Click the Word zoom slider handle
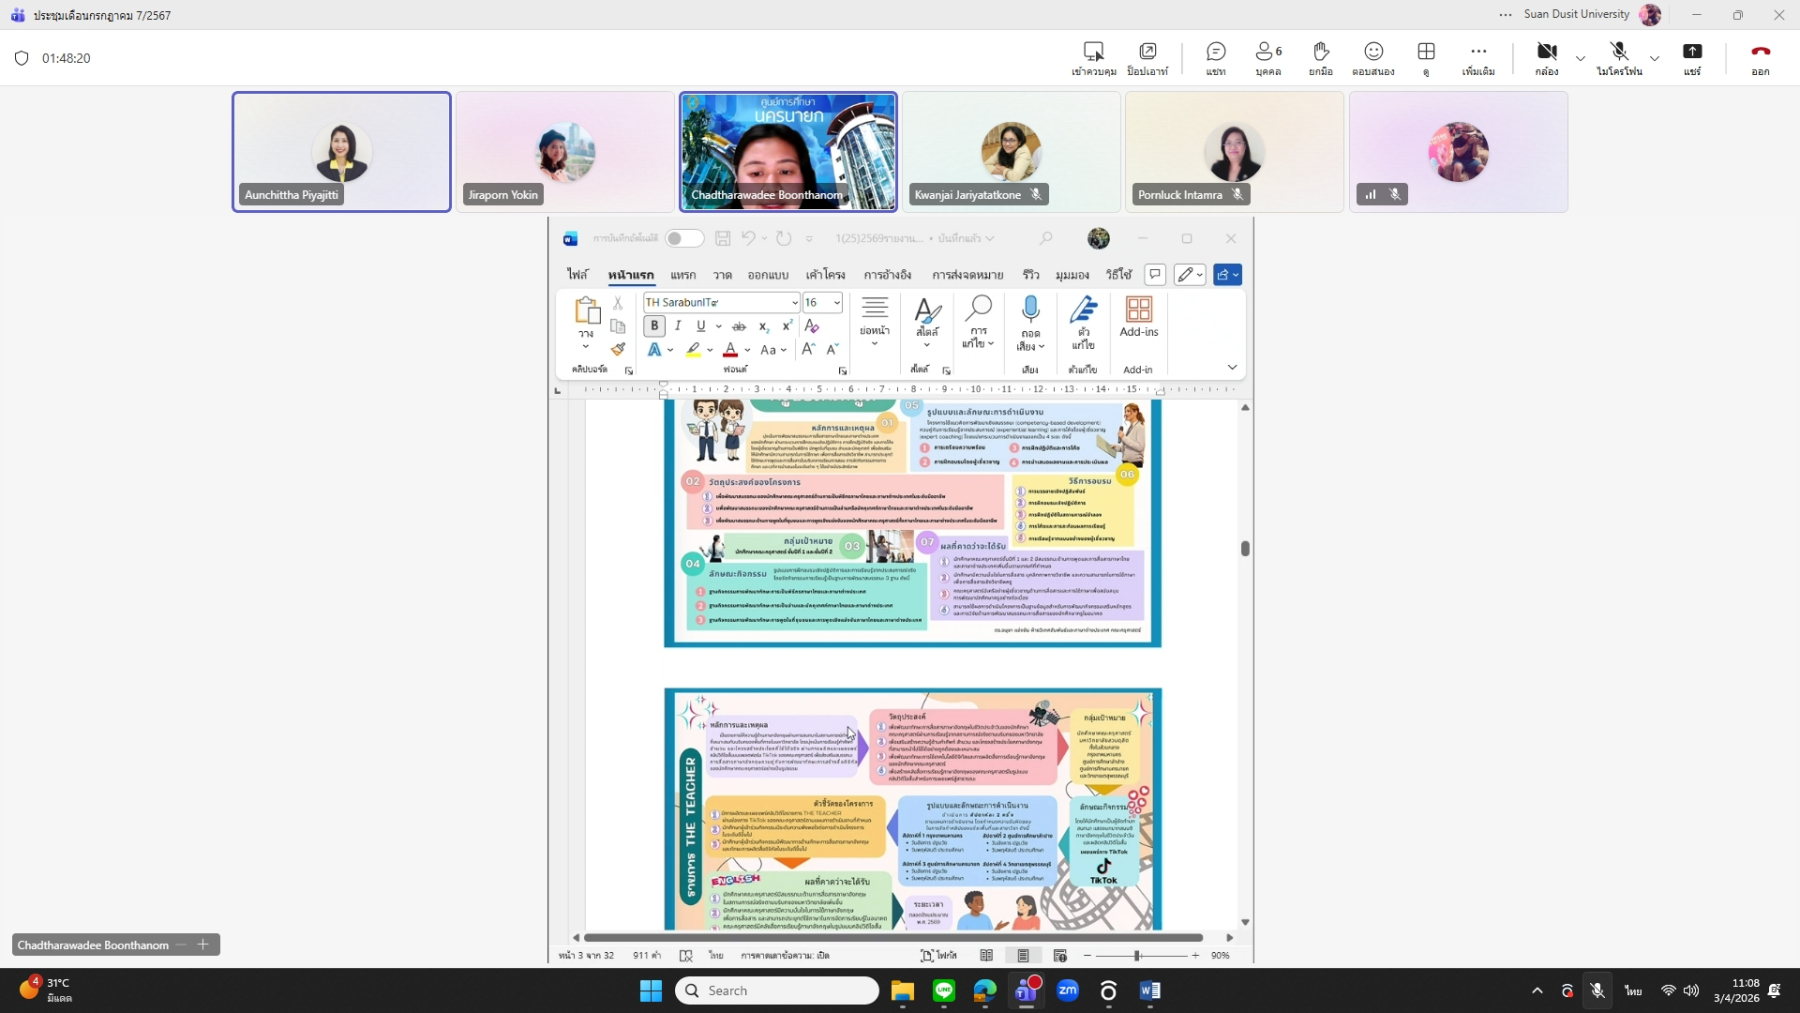The height and width of the screenshot is (1013, 1800). [x=1137, y=956]
